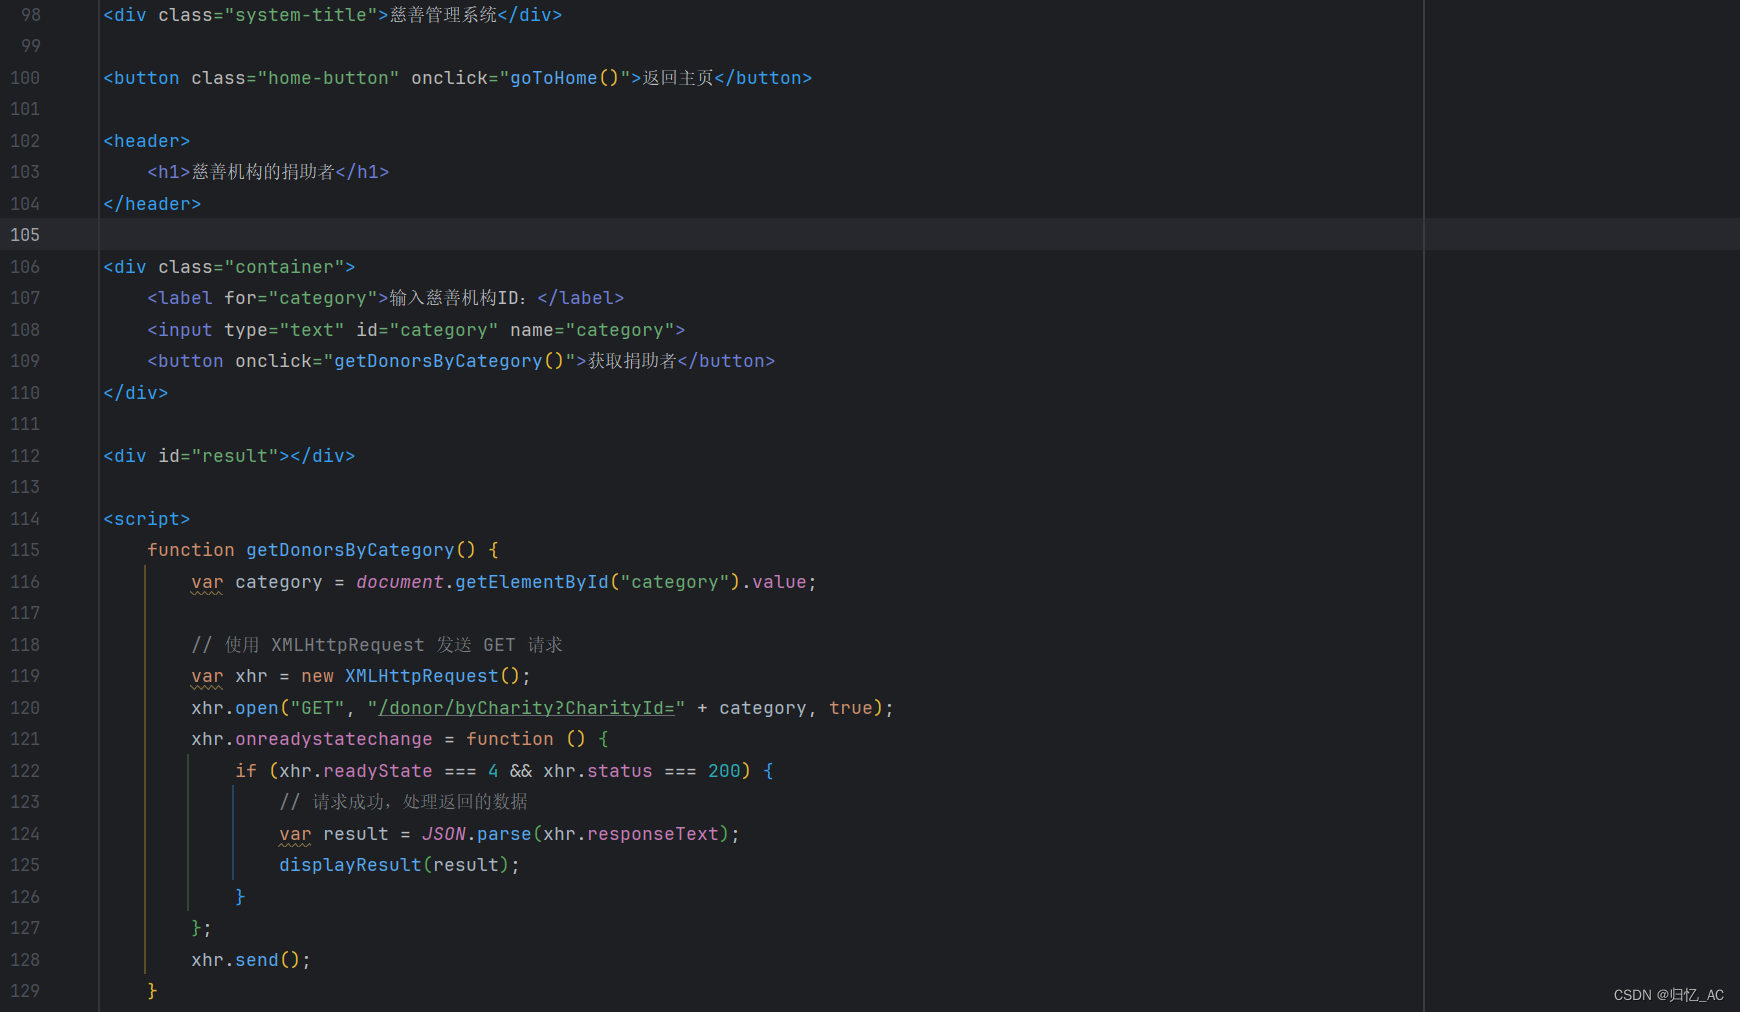Click the div id="result" line
This screenshot has width=1740, height=1012.
tap(229, 456)
